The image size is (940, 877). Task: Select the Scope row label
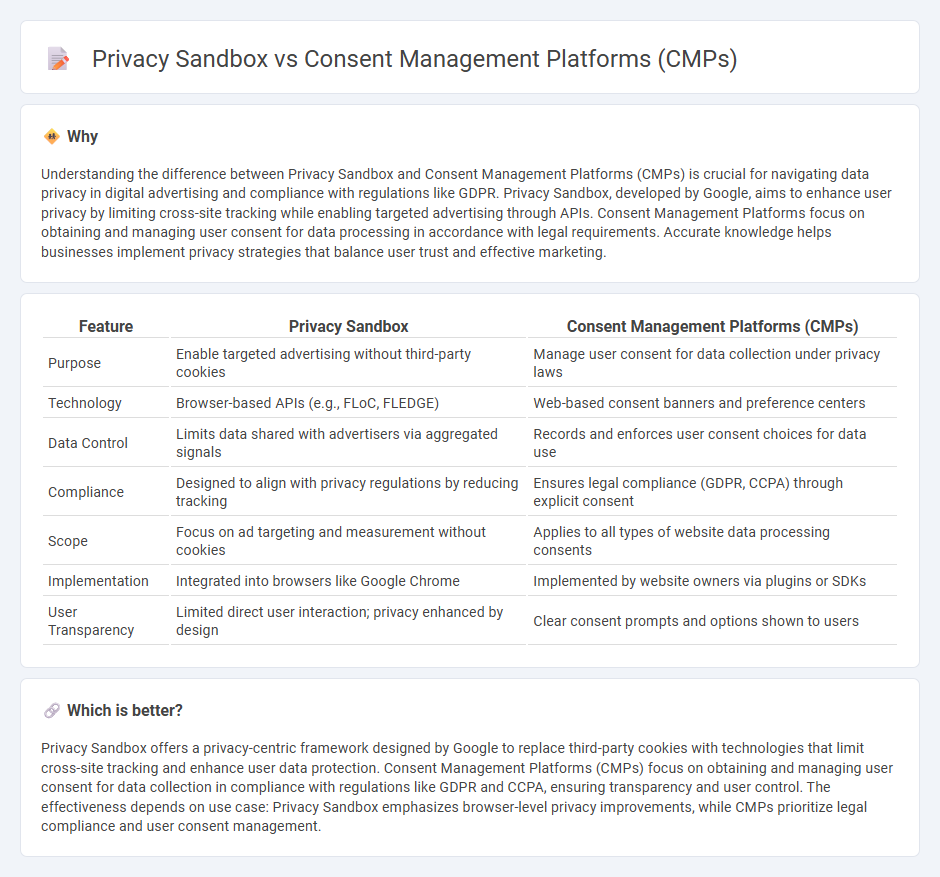[x=68, y=541]
